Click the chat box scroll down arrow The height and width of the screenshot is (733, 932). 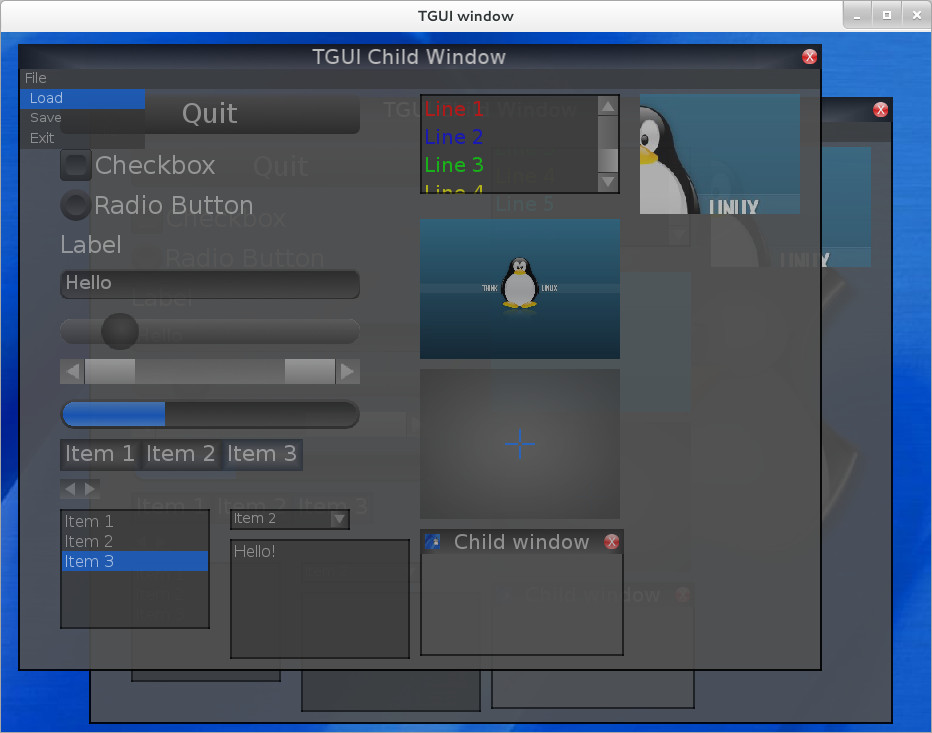pos(607,182)
